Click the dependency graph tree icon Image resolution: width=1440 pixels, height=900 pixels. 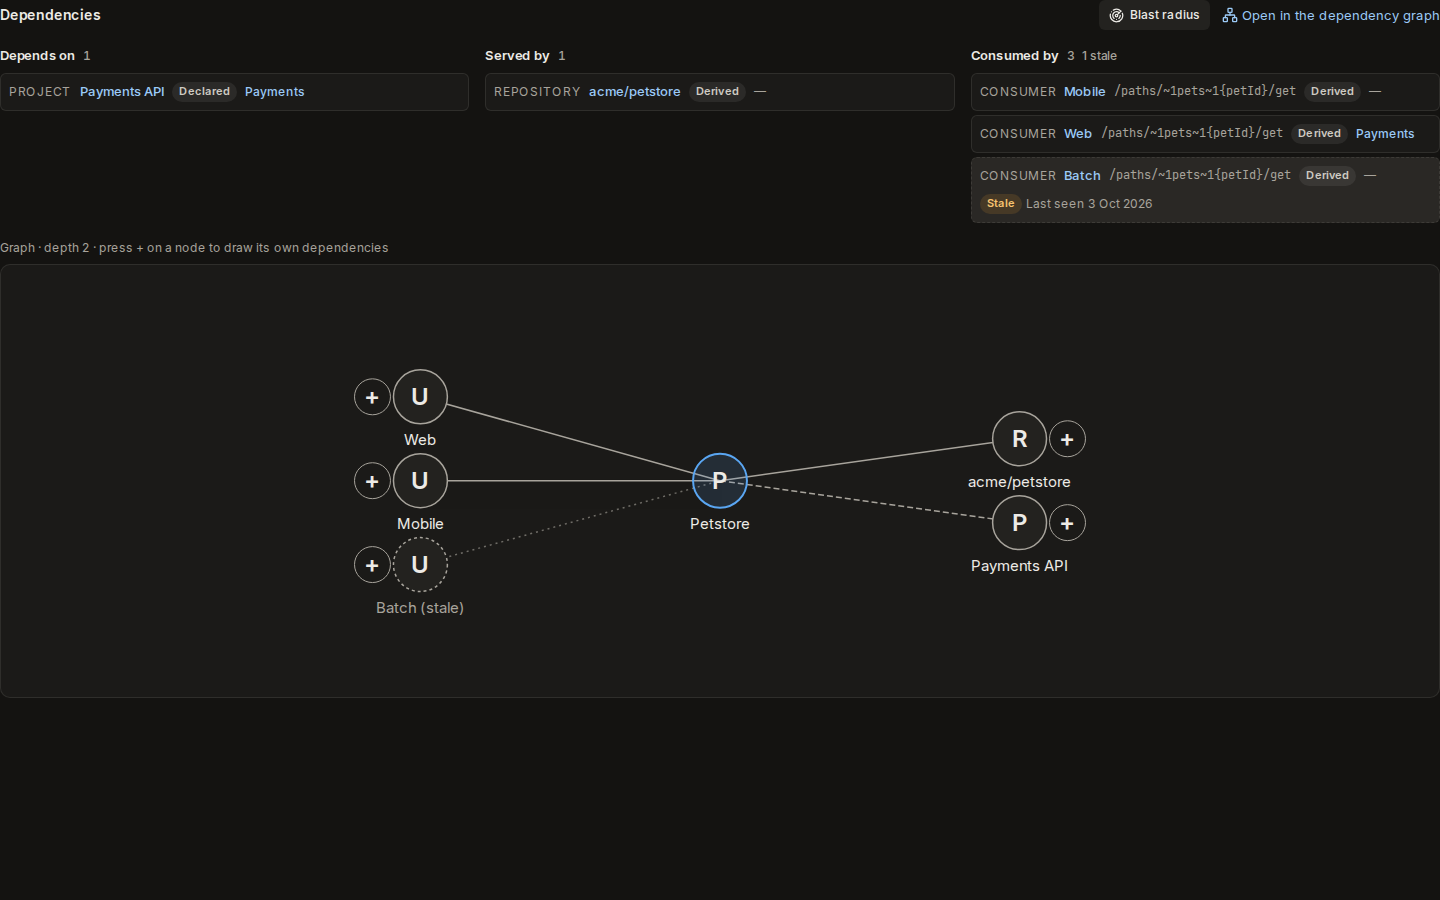coord(1229,15)
